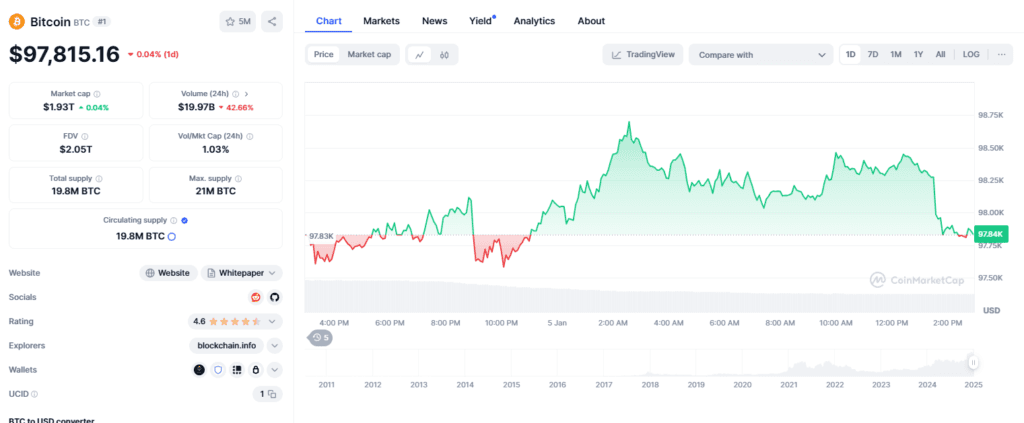Viewport: 1024px width, 423px height.
Task: Expand the Whitepaper dropdown
Action: (242, 273)
